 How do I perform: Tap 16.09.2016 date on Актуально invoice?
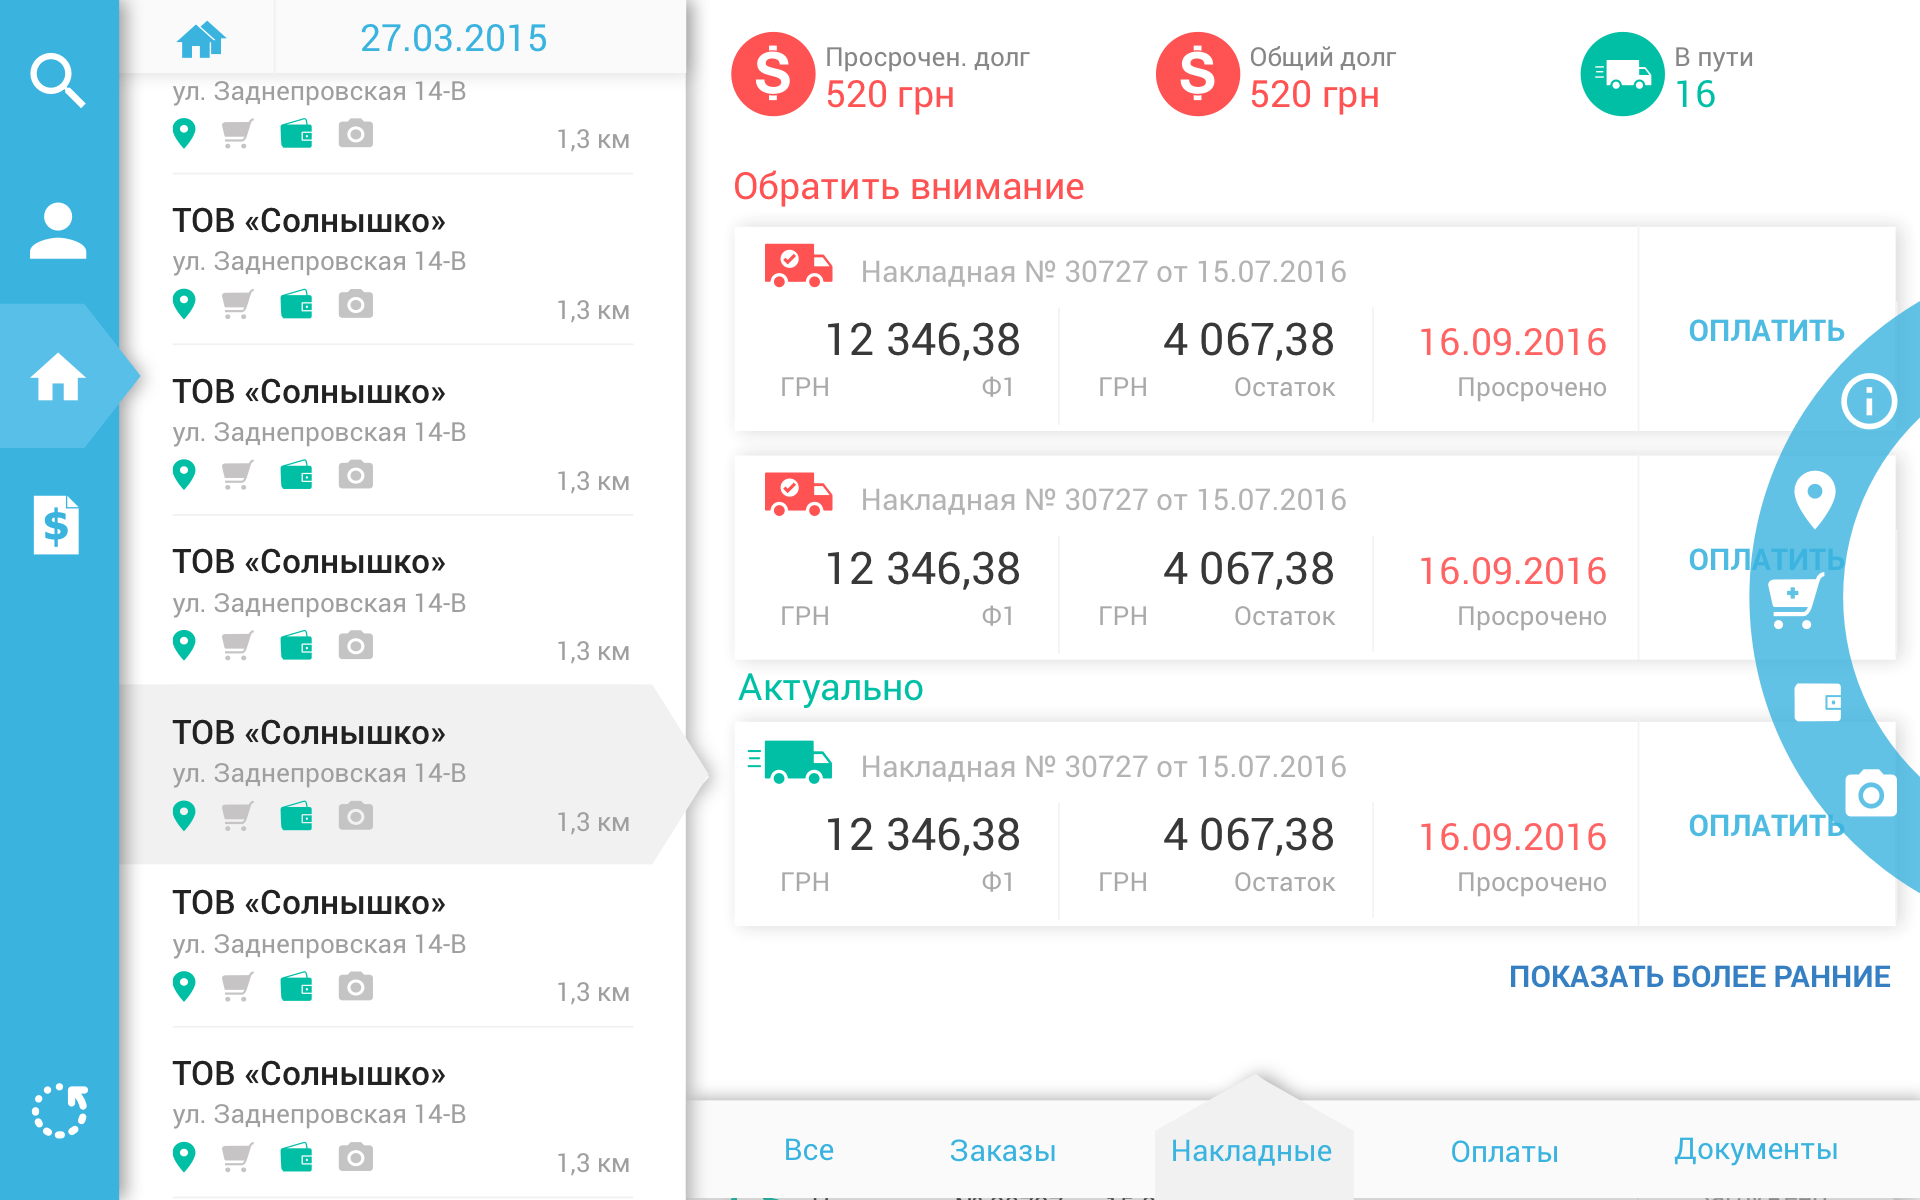pos(1512,837)
